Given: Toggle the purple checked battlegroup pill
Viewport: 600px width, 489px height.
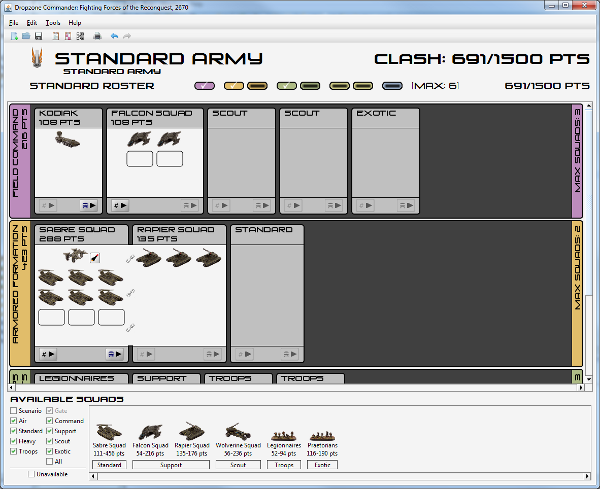Looking at the screenshot, I should 205,86.
